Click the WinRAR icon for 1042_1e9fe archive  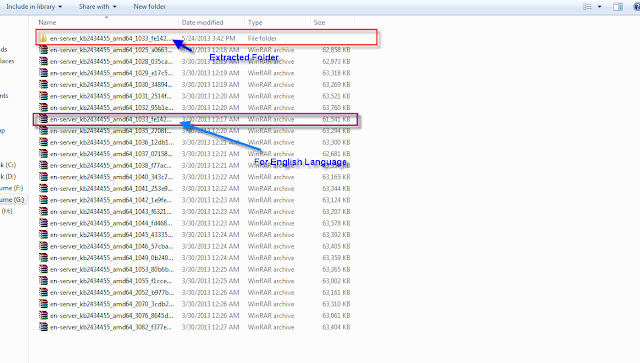[43, 200]
